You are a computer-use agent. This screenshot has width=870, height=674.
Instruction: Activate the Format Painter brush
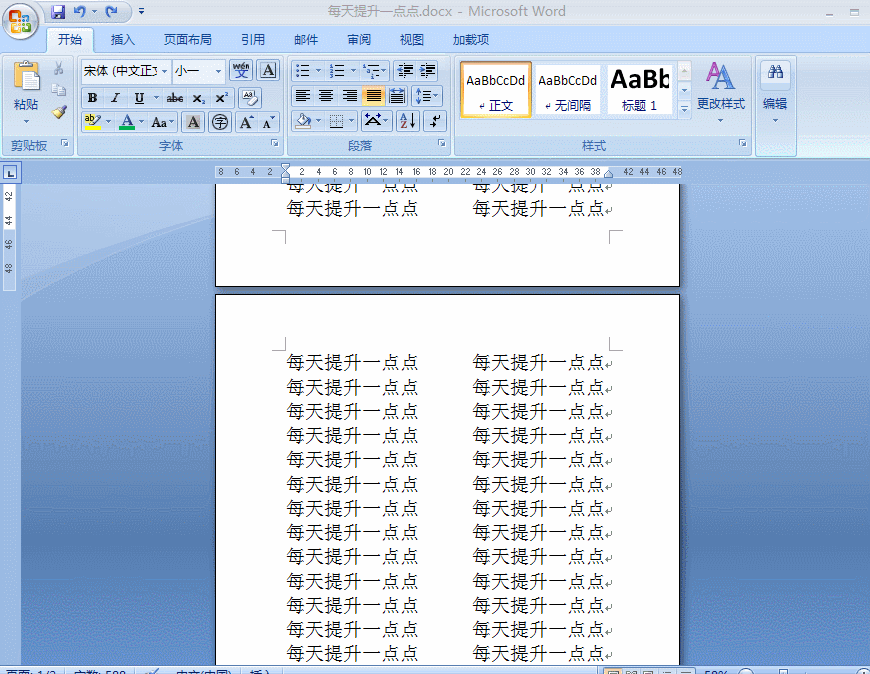59,112
